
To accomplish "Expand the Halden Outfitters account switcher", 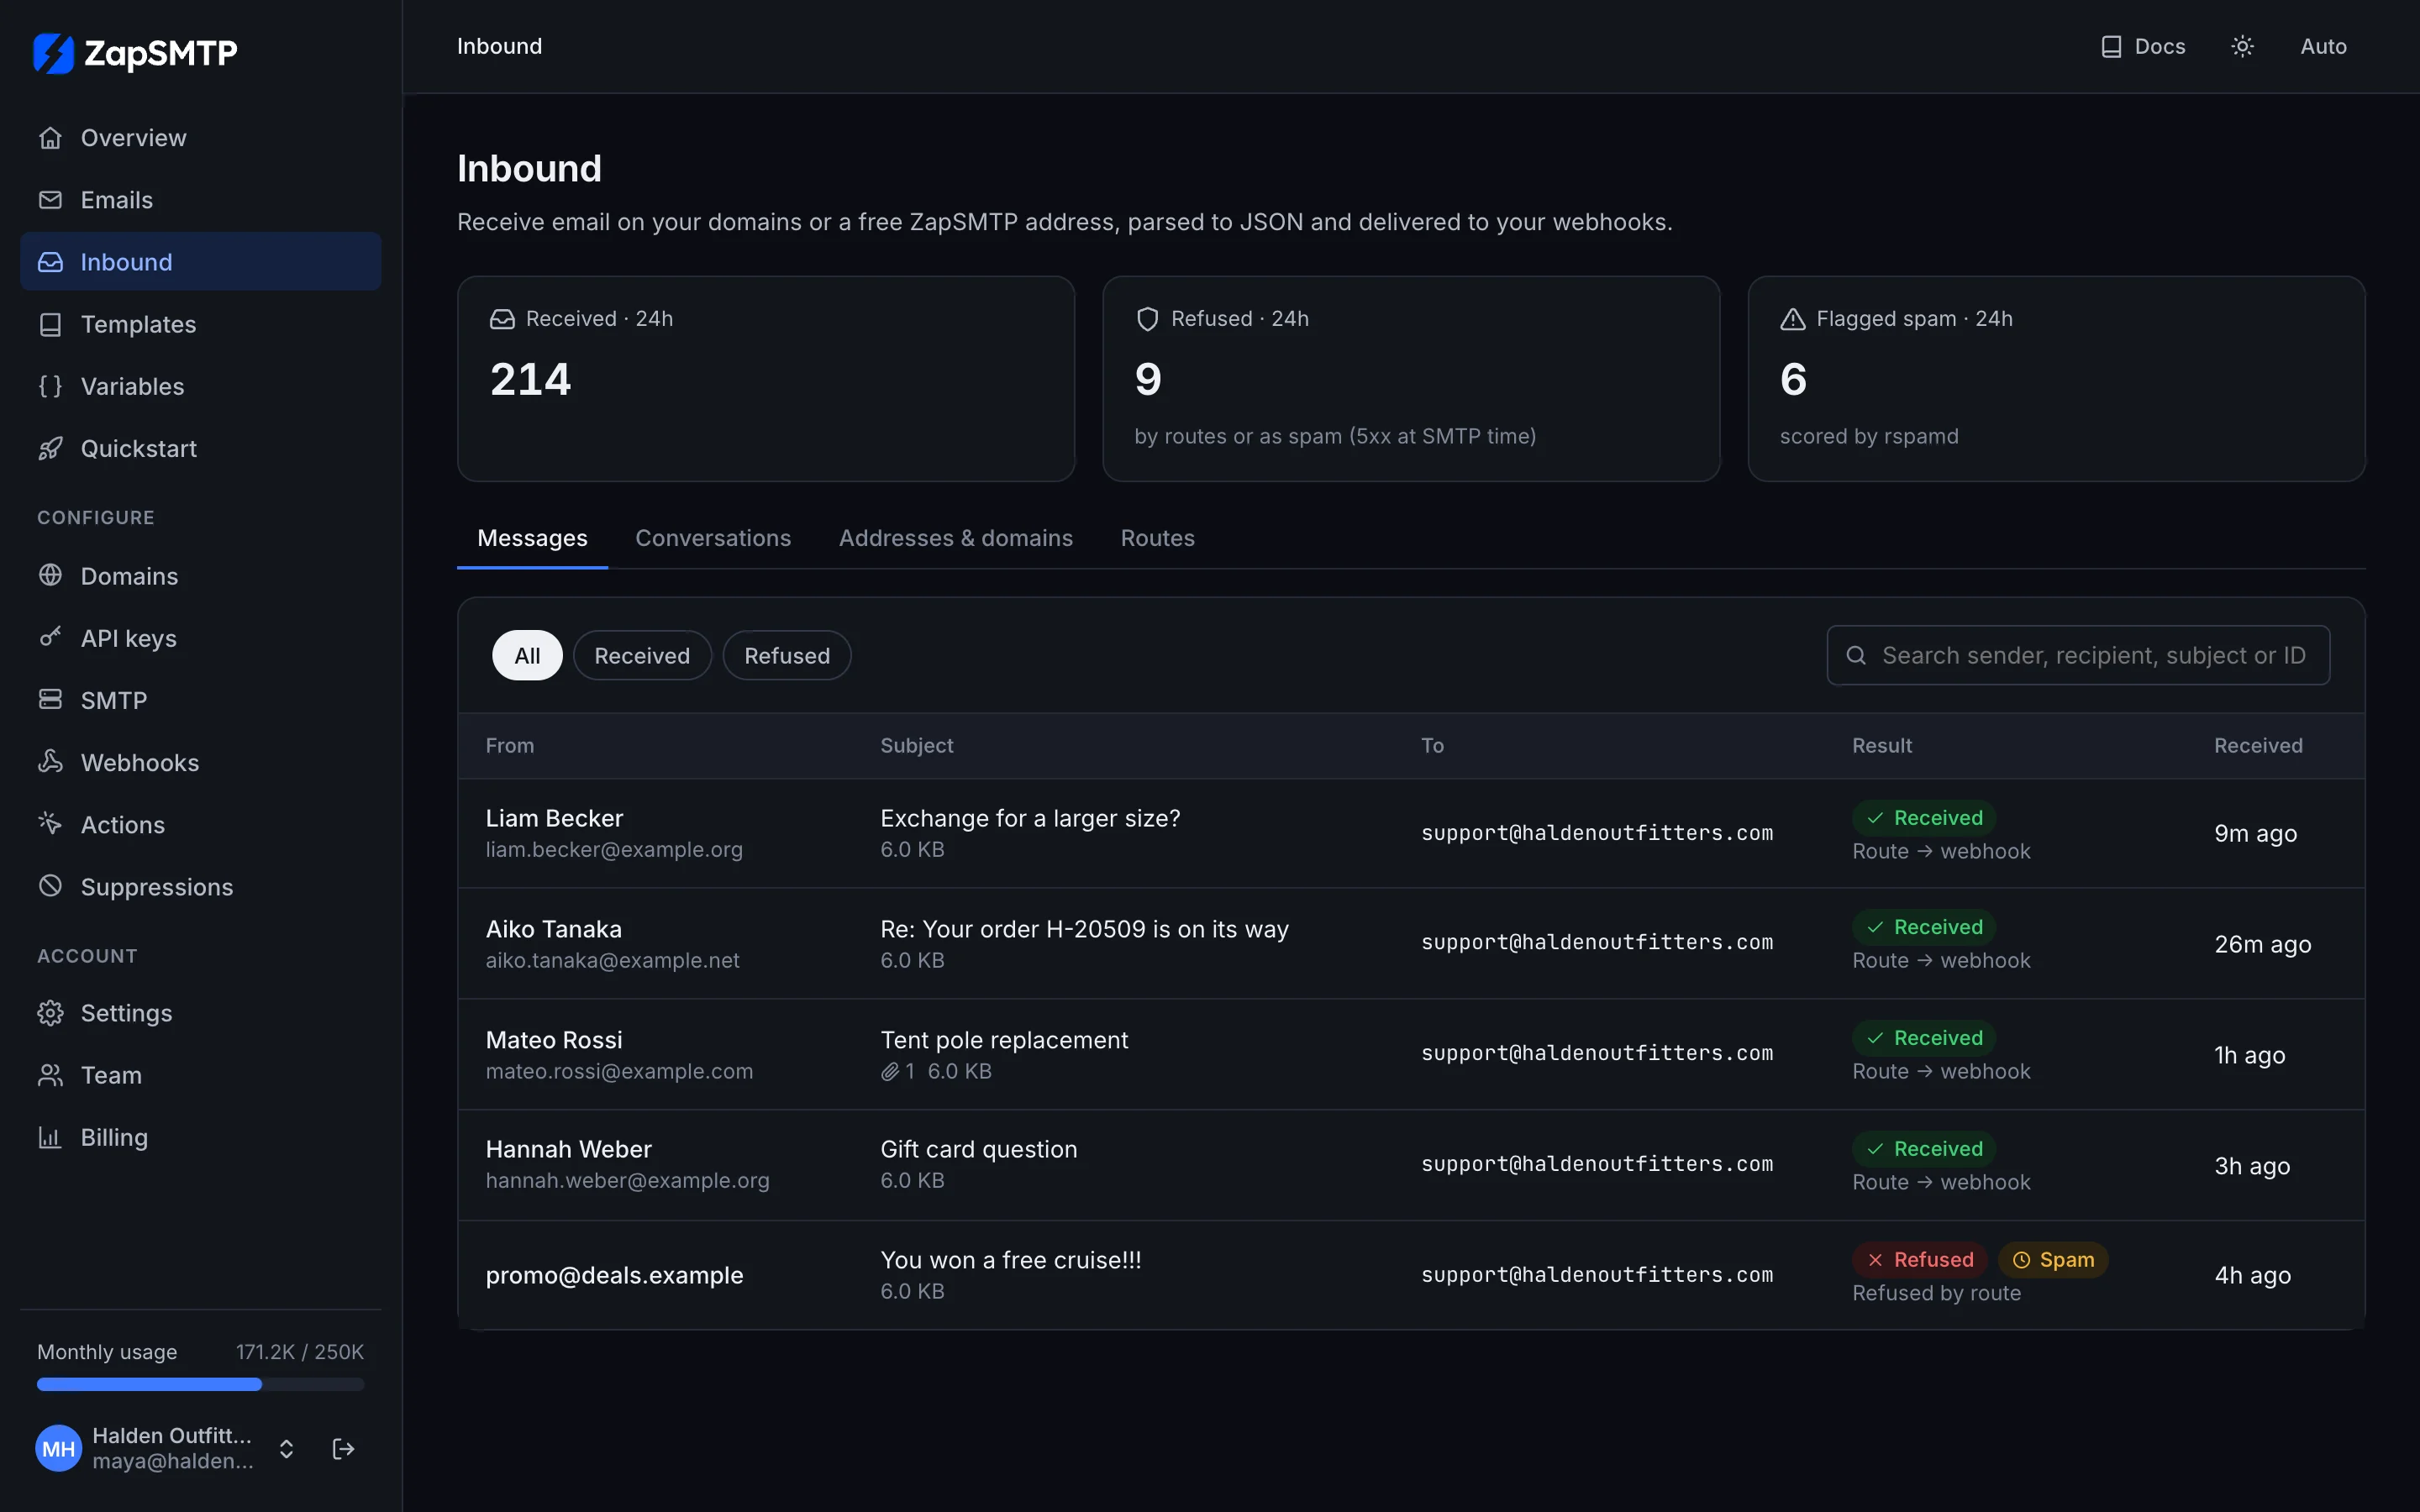I will pyautogui.click(x=286, y=1449).
